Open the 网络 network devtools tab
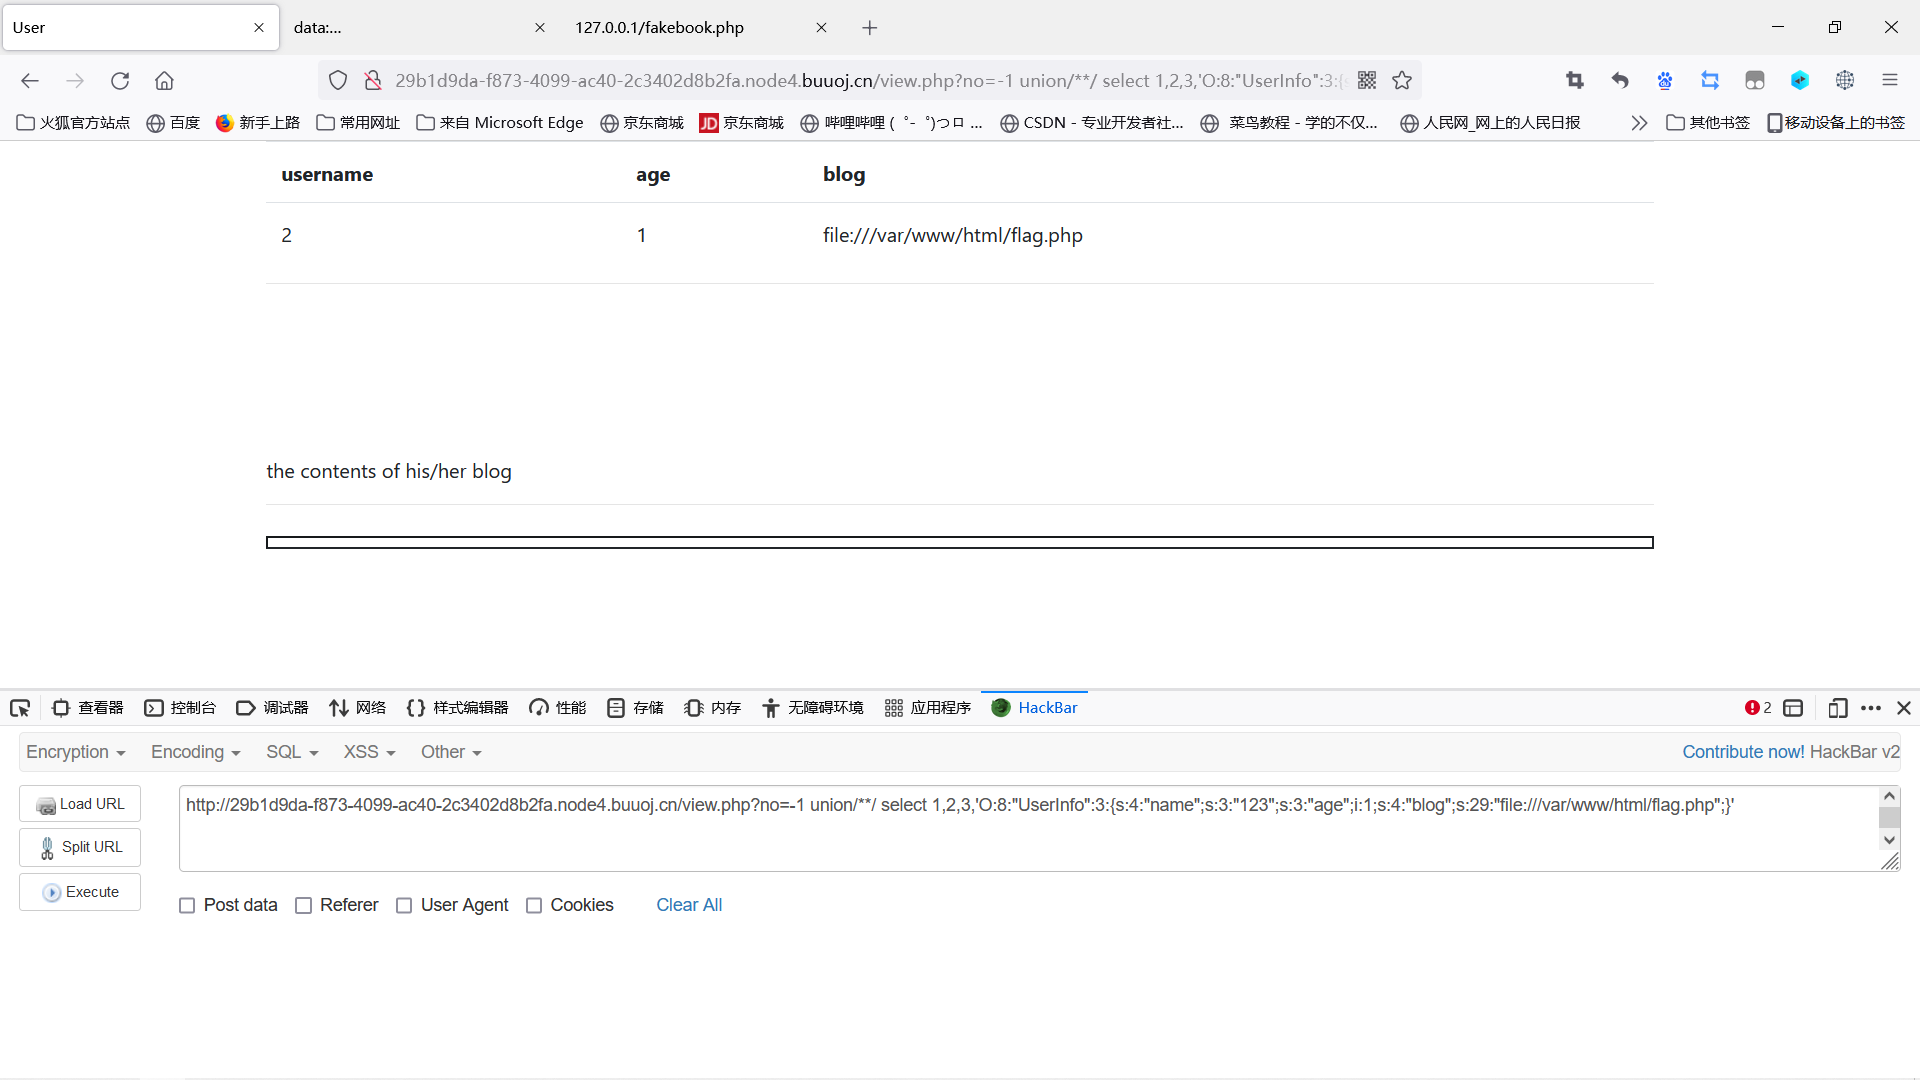 [358, 708]
